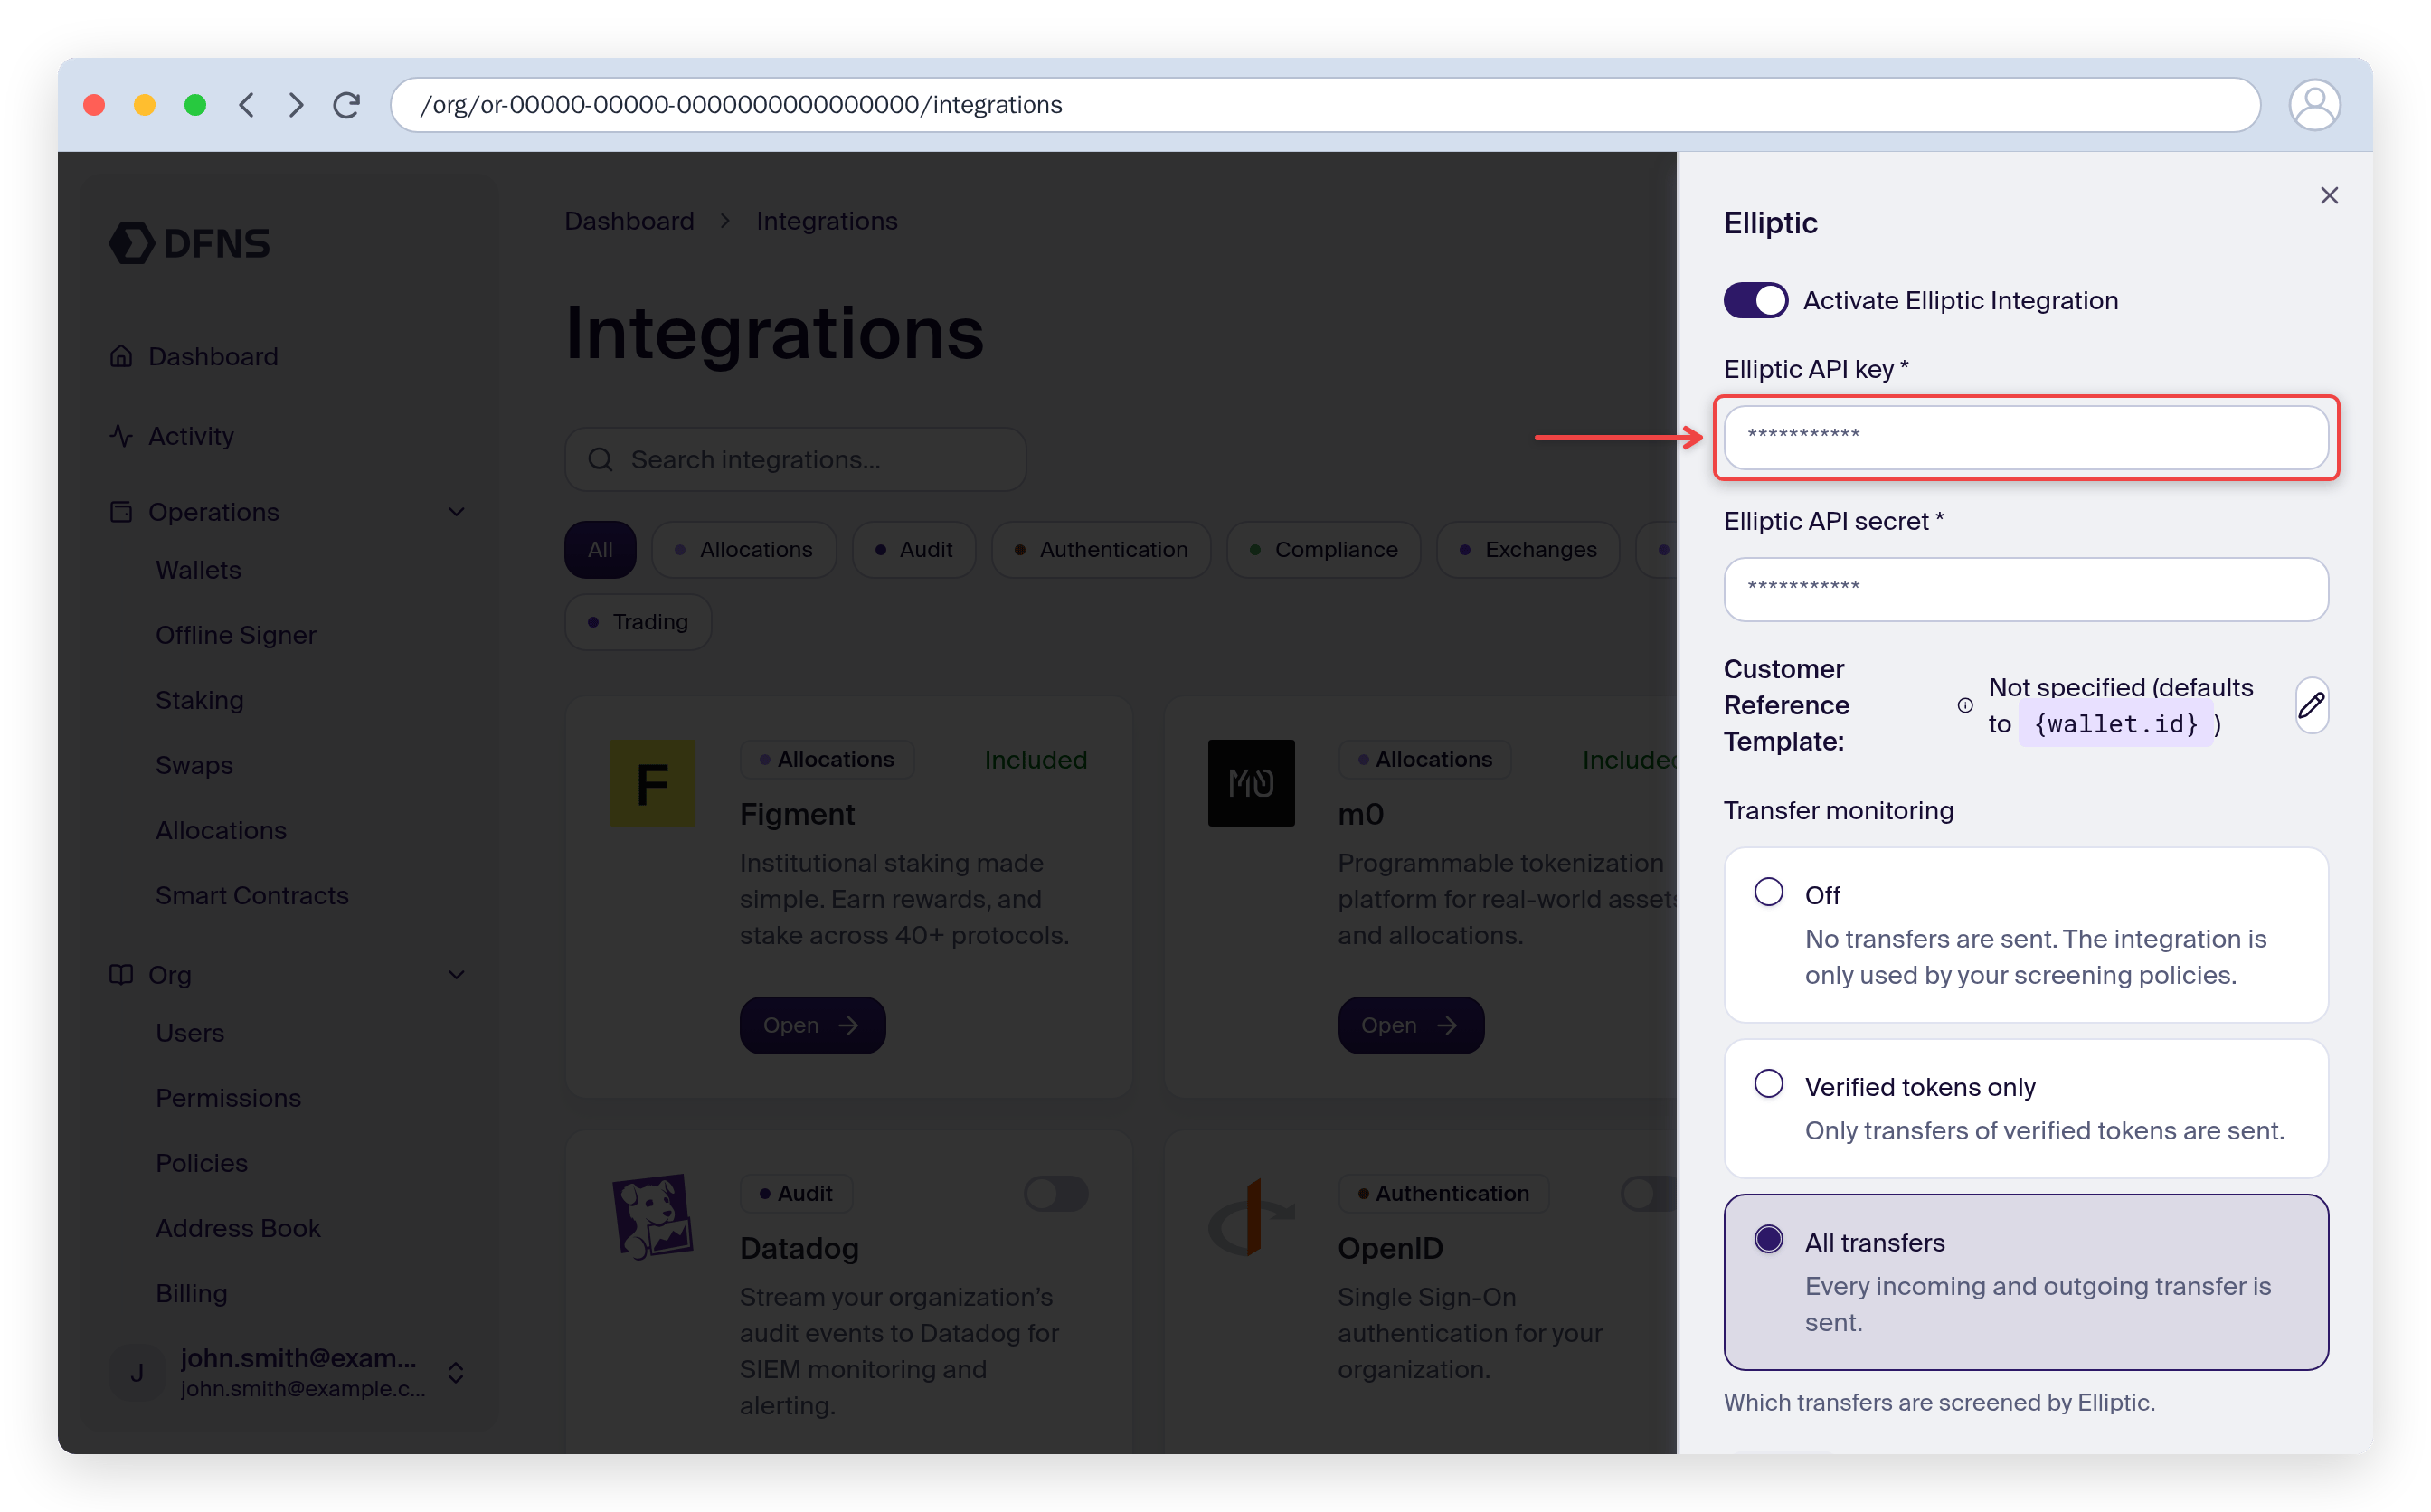2431x1512 pixels.
Task: Filter integrations by Allocations
Action: (743, 549)
